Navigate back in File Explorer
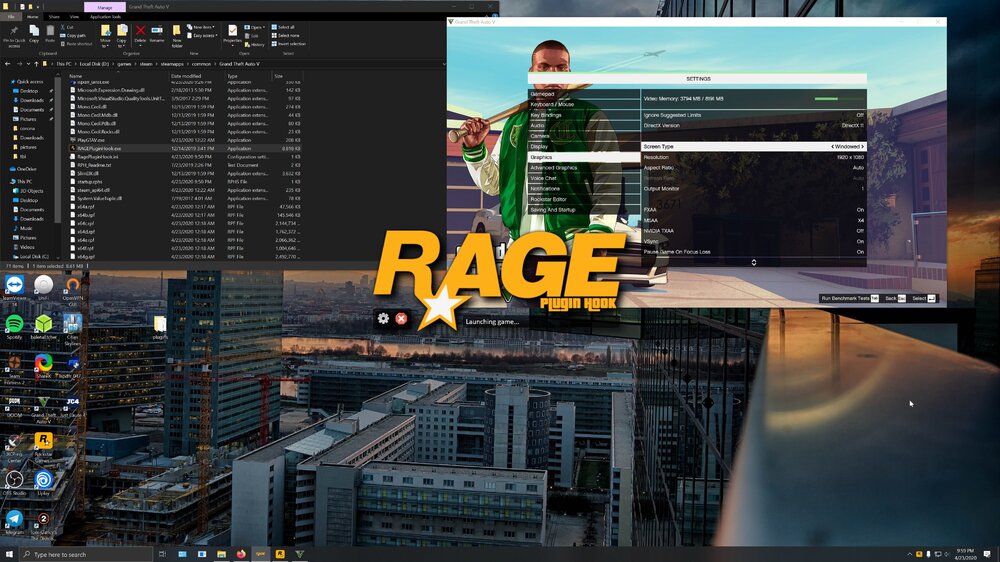The image size is (1000, 562). click(8, 64)
